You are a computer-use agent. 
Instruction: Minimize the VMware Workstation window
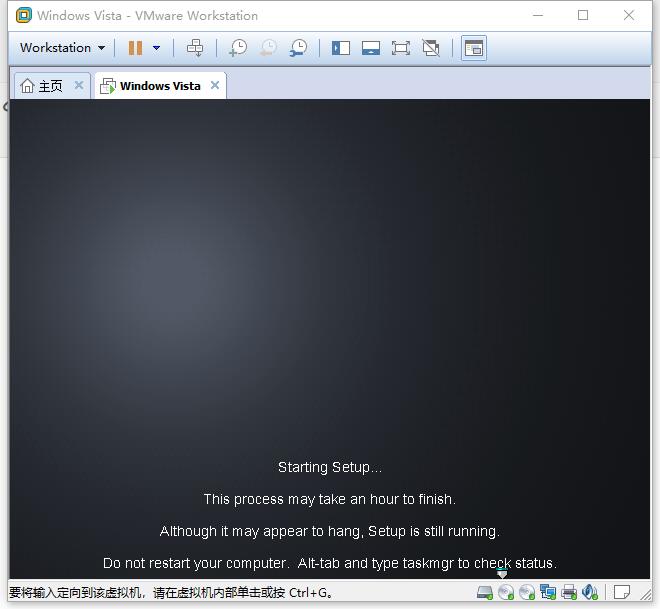pyautogui.click(x=538, y=15)
